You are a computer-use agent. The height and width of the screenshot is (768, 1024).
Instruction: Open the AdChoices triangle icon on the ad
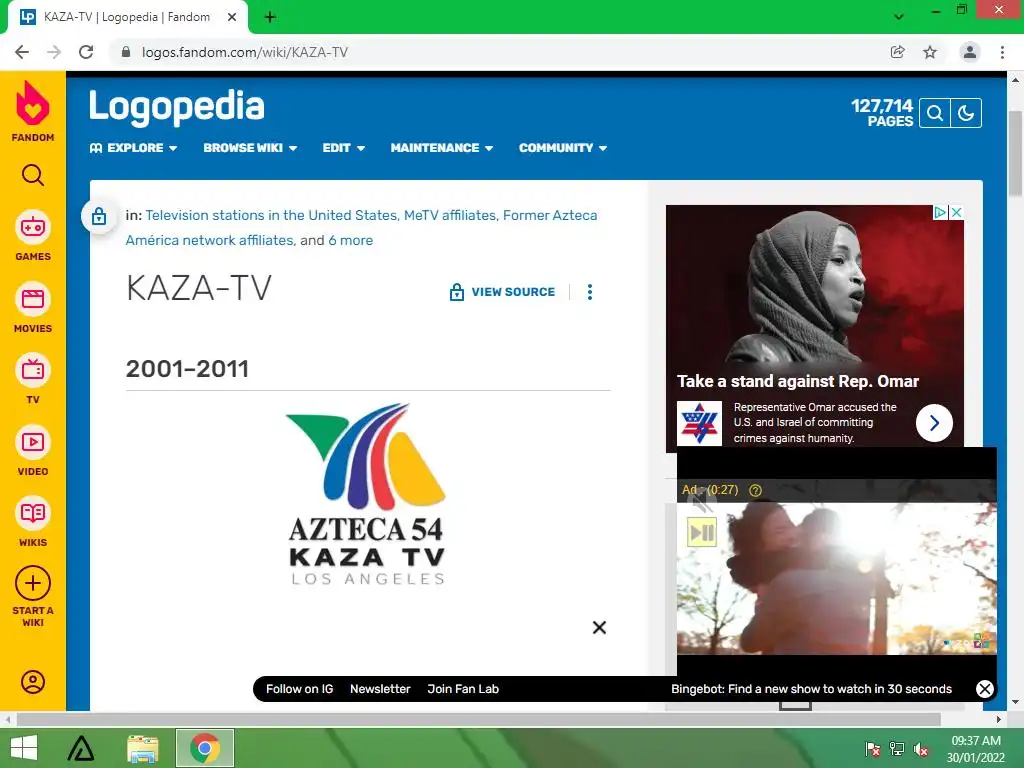click(x=940, y=212)
